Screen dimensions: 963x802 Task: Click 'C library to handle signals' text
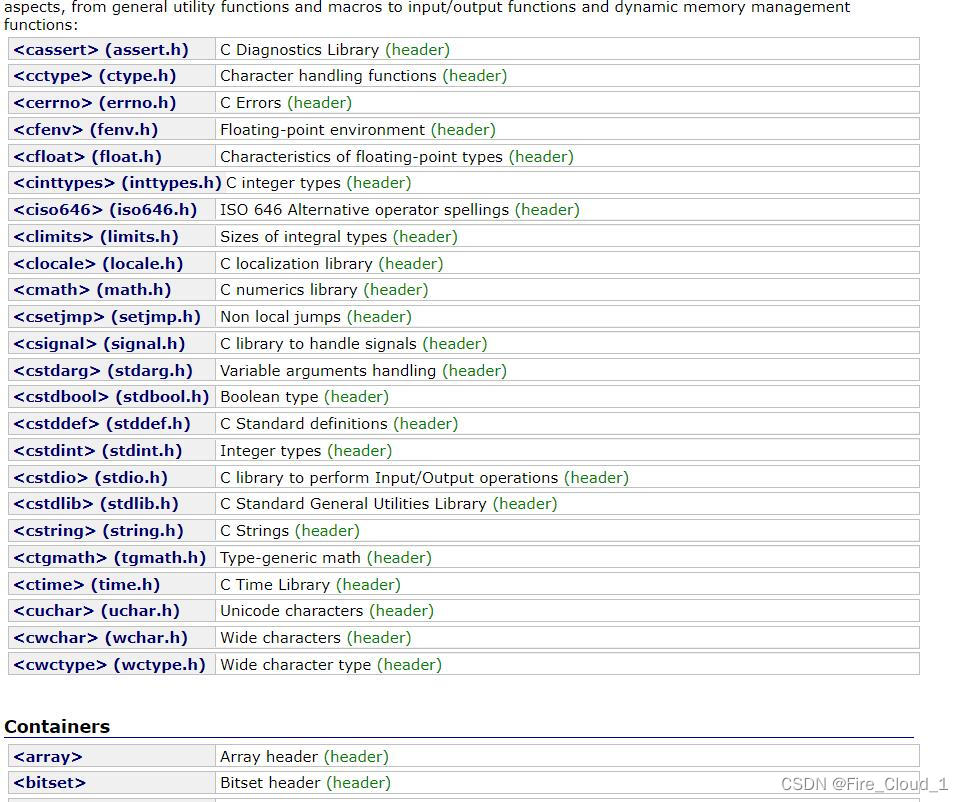pyautogui.click(x=318, y=343)
